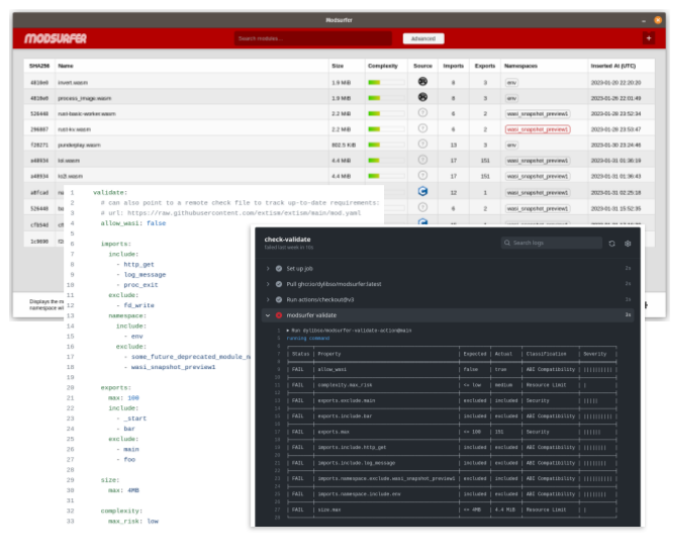Click the allow_wasi FAIL row in the log
Viewport: 679px width, 540px height.
click(452, 369)
